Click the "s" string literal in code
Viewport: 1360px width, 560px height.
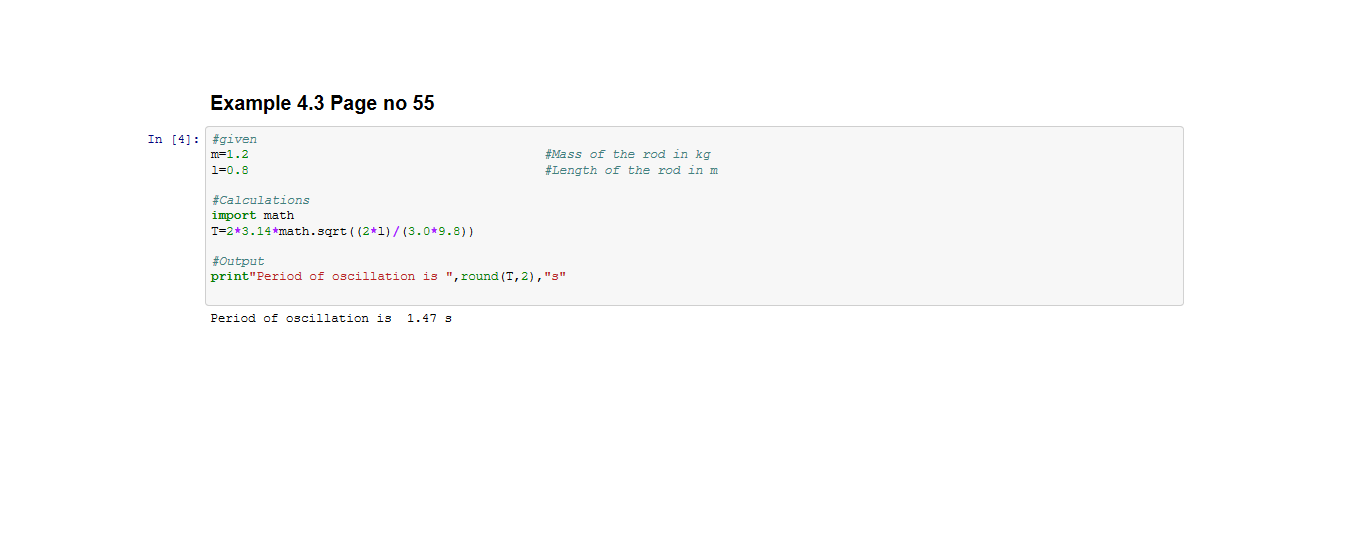pos(555,276)
